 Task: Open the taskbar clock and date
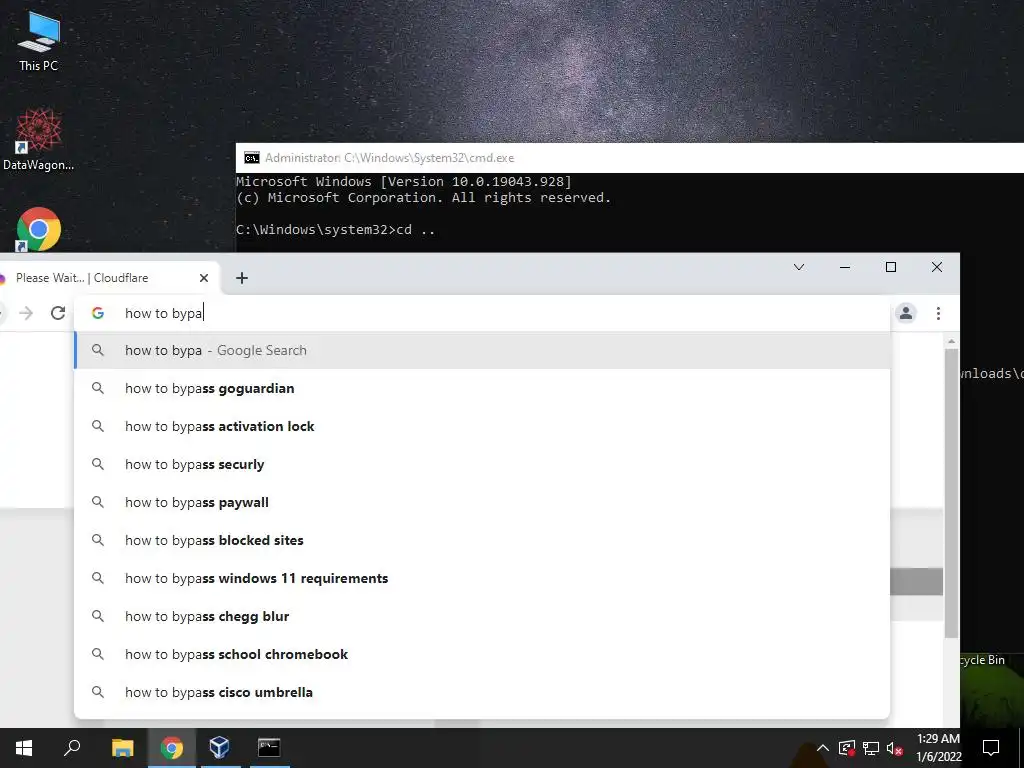point(938,748)
